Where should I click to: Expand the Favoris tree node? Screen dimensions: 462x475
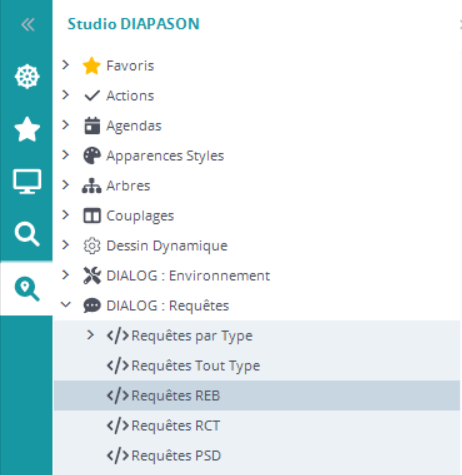65,65
